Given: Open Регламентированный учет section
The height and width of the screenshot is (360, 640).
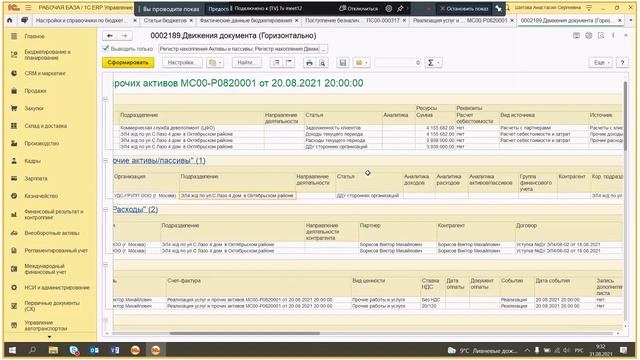Looking at the screenshot, I should point(56,250).
